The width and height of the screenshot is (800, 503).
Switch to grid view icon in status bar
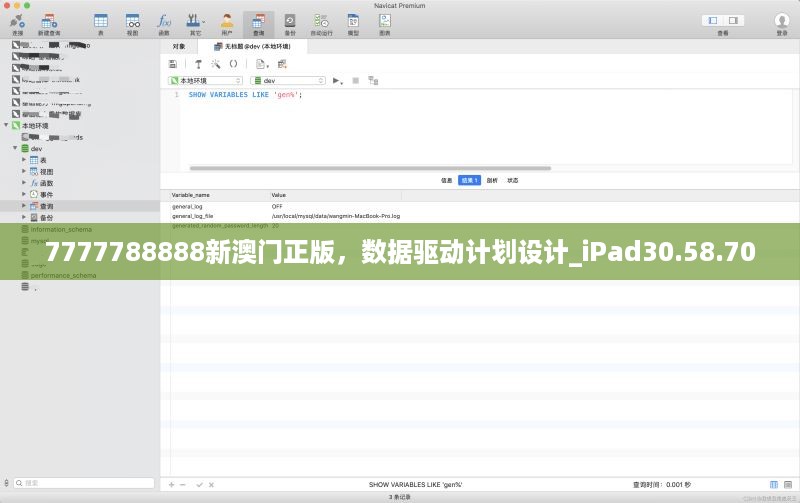pyautogui.click(x=773, y=485)
